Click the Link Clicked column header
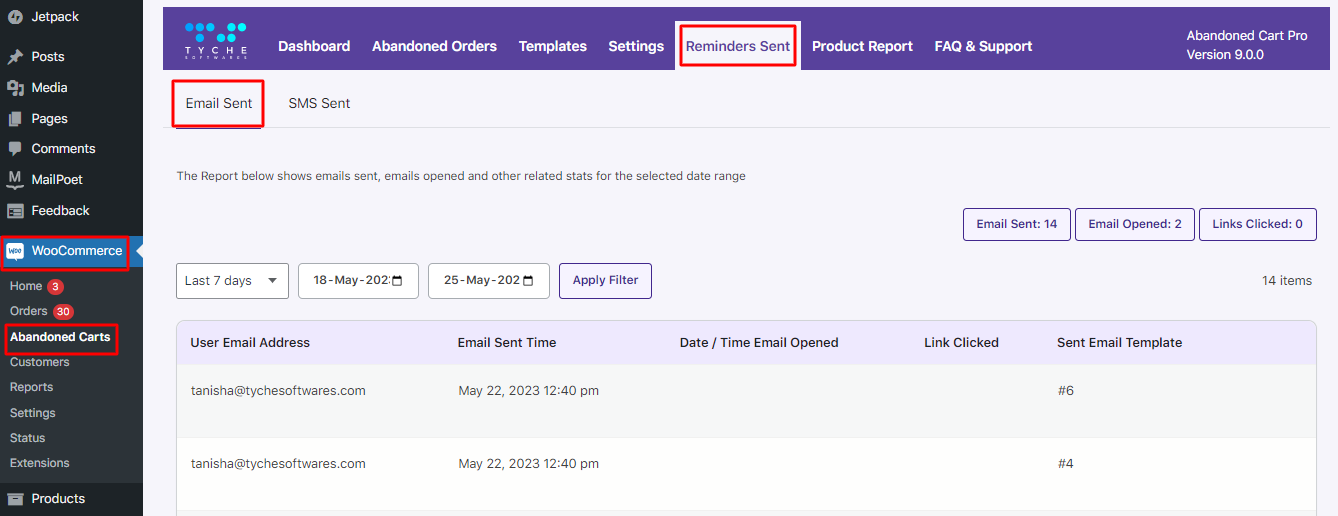Image resolution: width=1338 pixels, height=516 pixels. 961,342
